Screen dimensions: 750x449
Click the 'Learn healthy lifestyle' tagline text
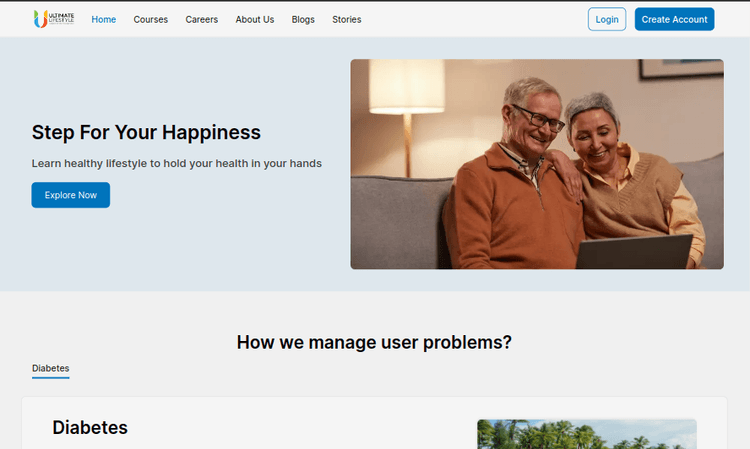[x=176, y=164]
